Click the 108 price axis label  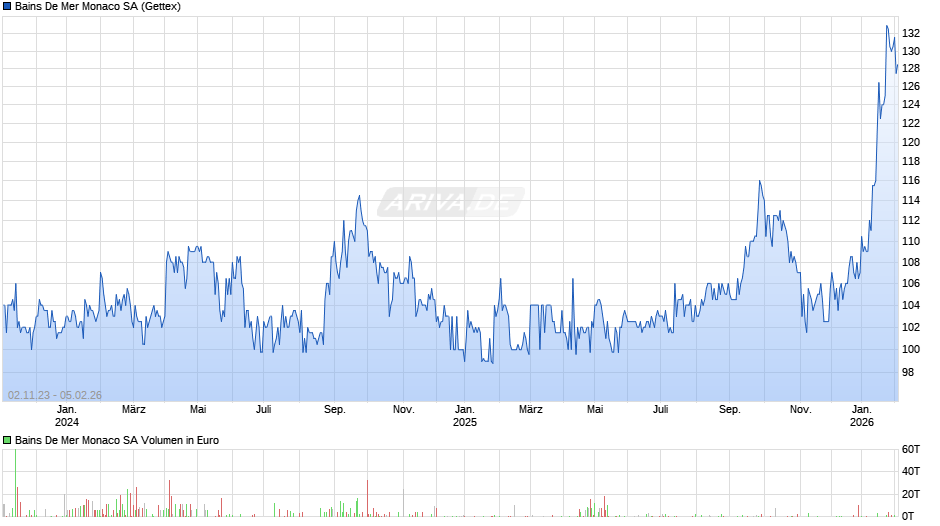coord(911,262)
